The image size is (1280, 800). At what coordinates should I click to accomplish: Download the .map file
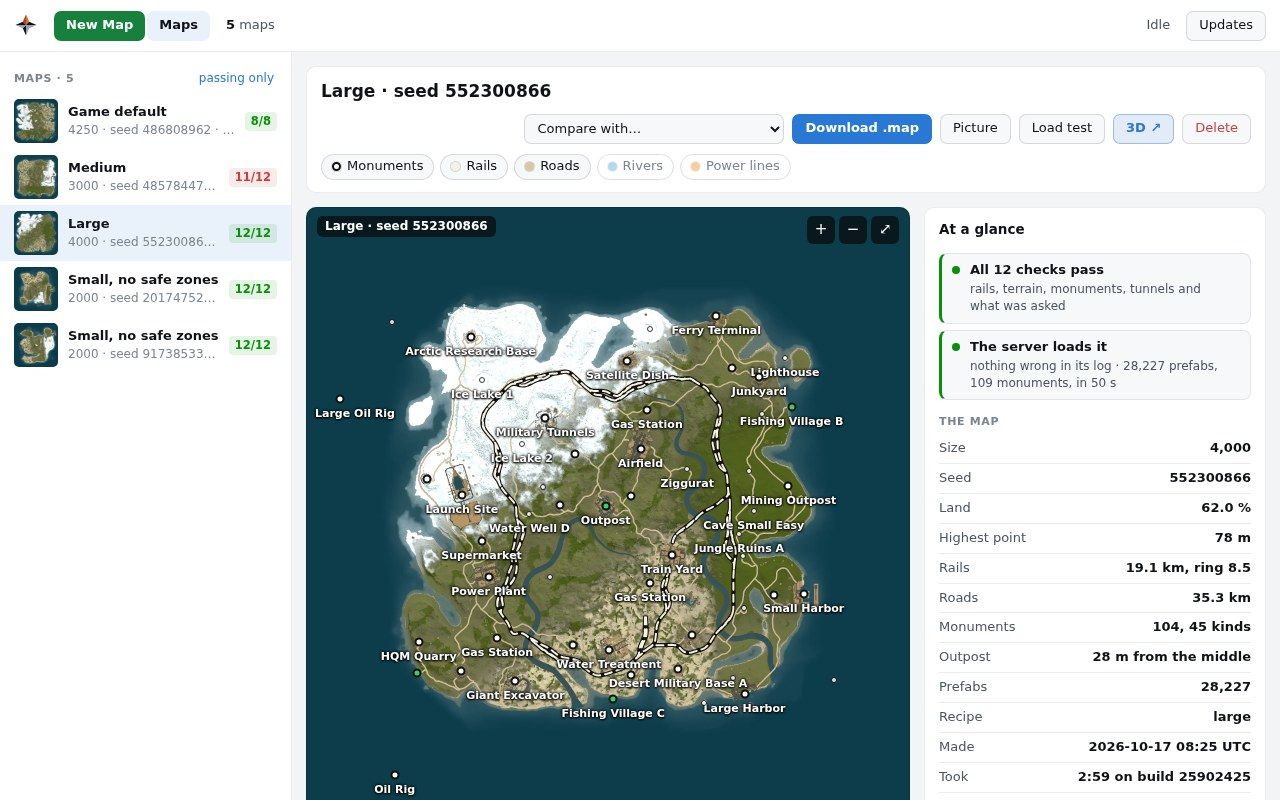click(862, 129)
